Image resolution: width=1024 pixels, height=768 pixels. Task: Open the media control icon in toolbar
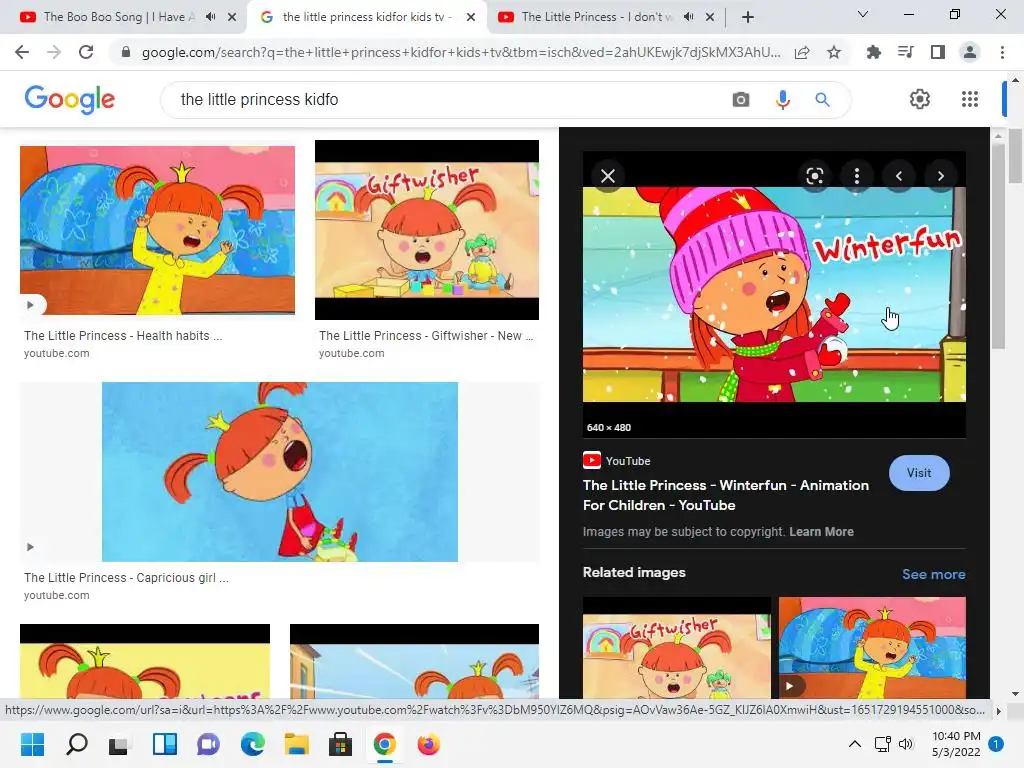point(906,52)
